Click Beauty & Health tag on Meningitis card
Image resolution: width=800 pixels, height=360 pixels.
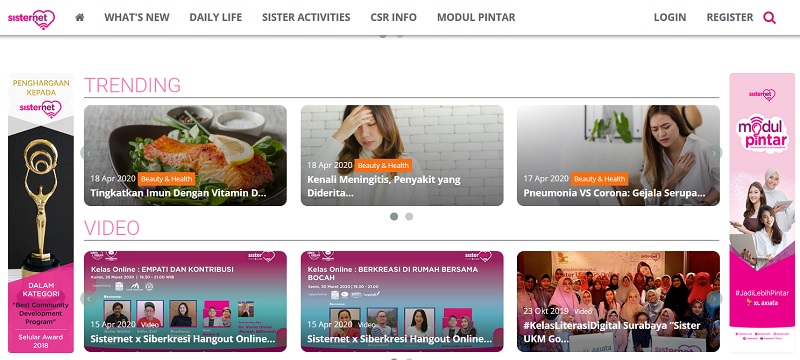click(383, 165)
